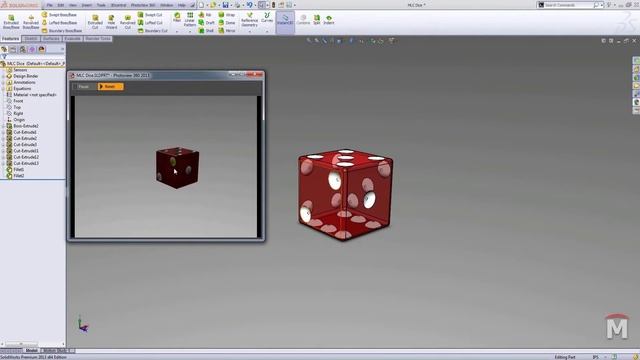This screenshot has width=640, height=360.
Task: Expand the Annotations tree node
Action: (x=4, y=82)
